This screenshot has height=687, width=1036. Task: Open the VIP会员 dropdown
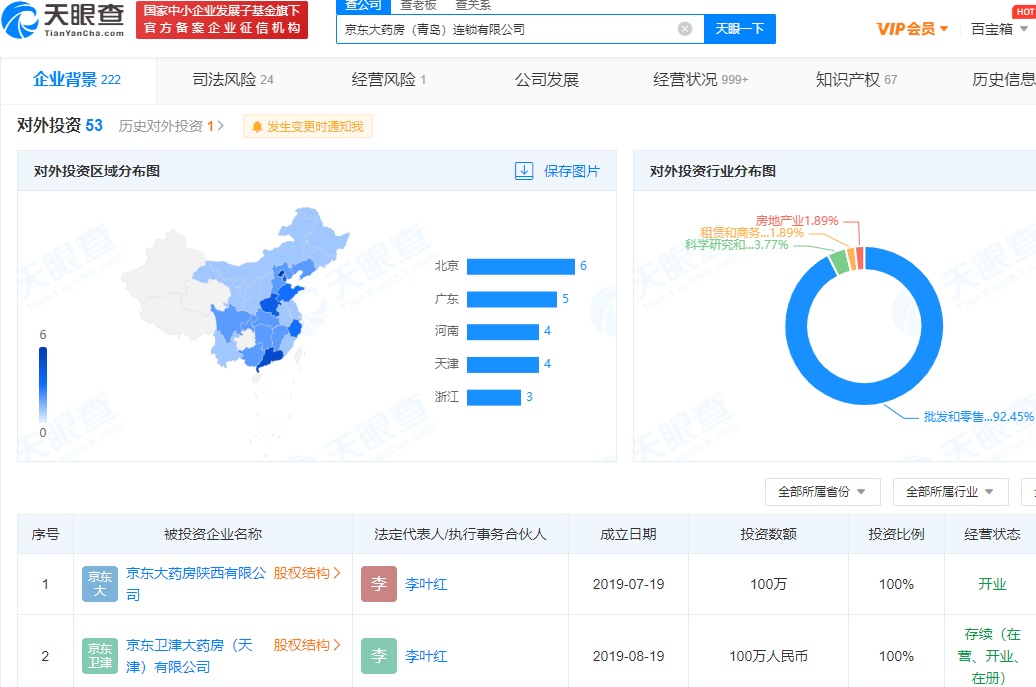(x=912, y=29)
